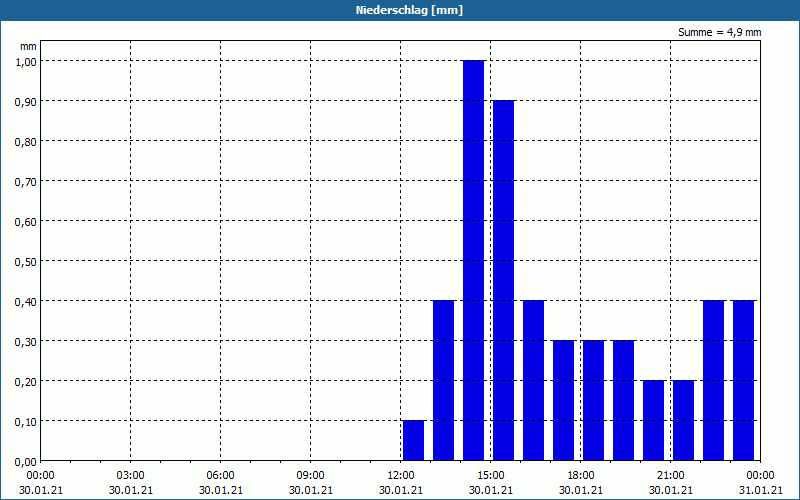Select the y-axis value '0,30'
Image resolution: width=800 pixels, height=500 pixels.
click(26, 341)
